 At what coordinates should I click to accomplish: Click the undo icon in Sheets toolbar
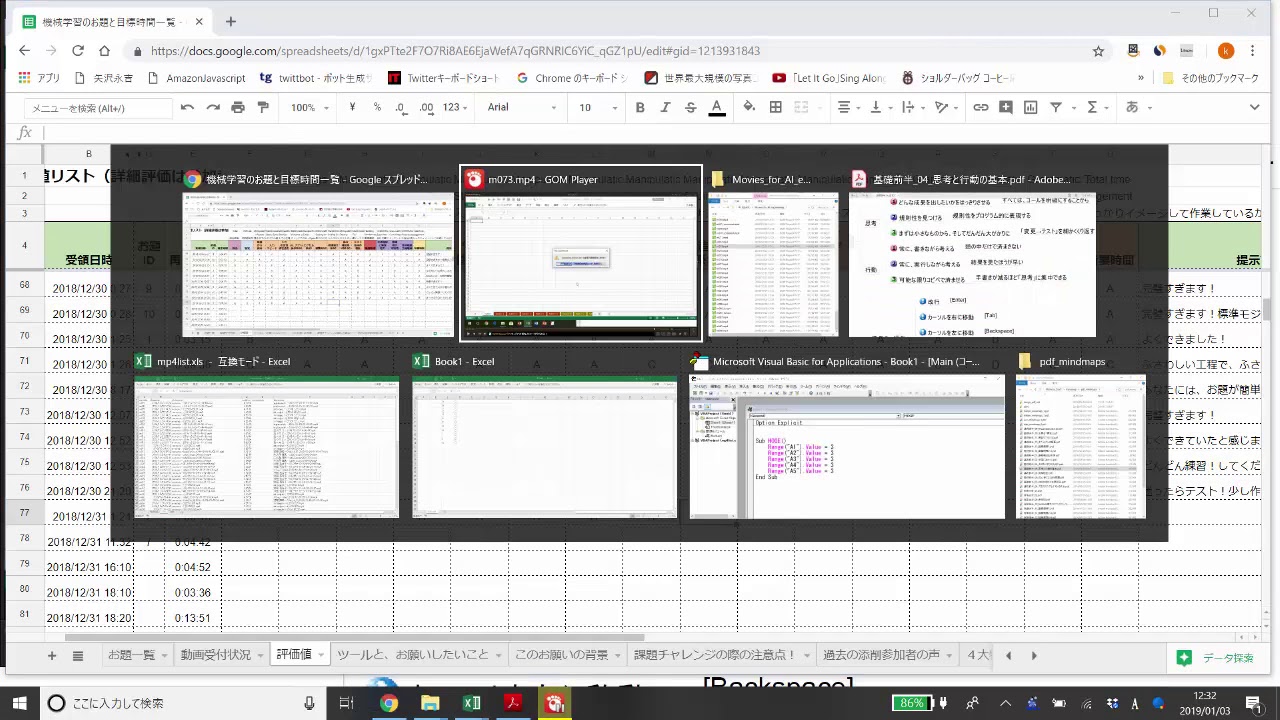(x=187, y=107)
